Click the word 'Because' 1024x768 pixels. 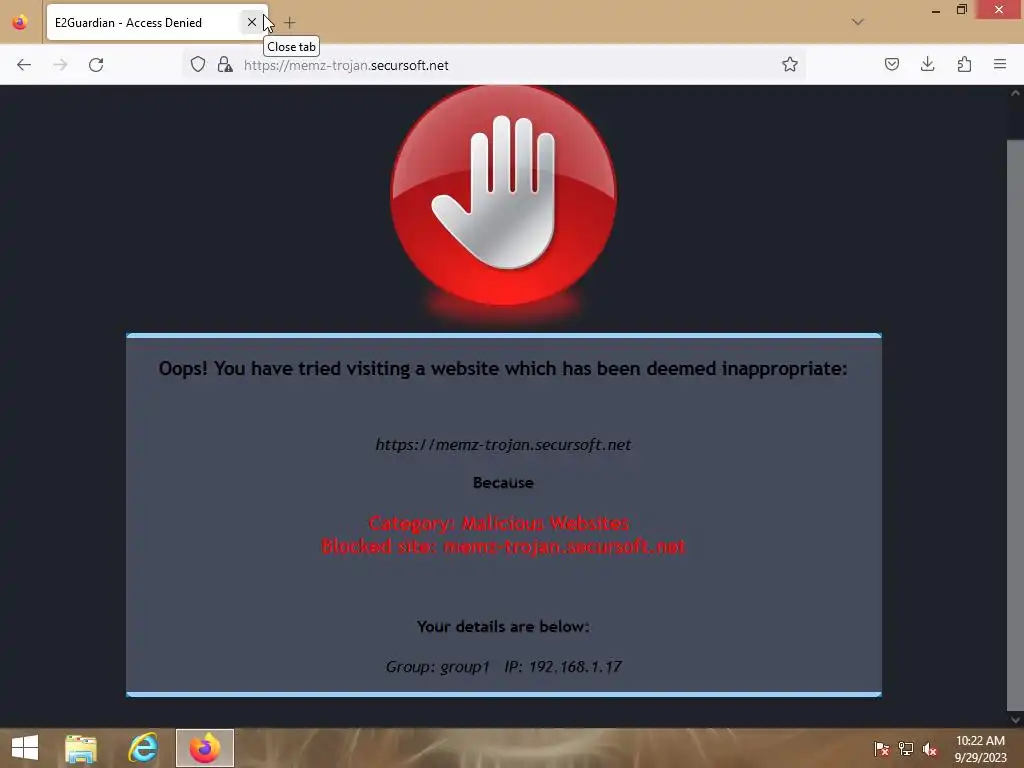tap(503, 483)
